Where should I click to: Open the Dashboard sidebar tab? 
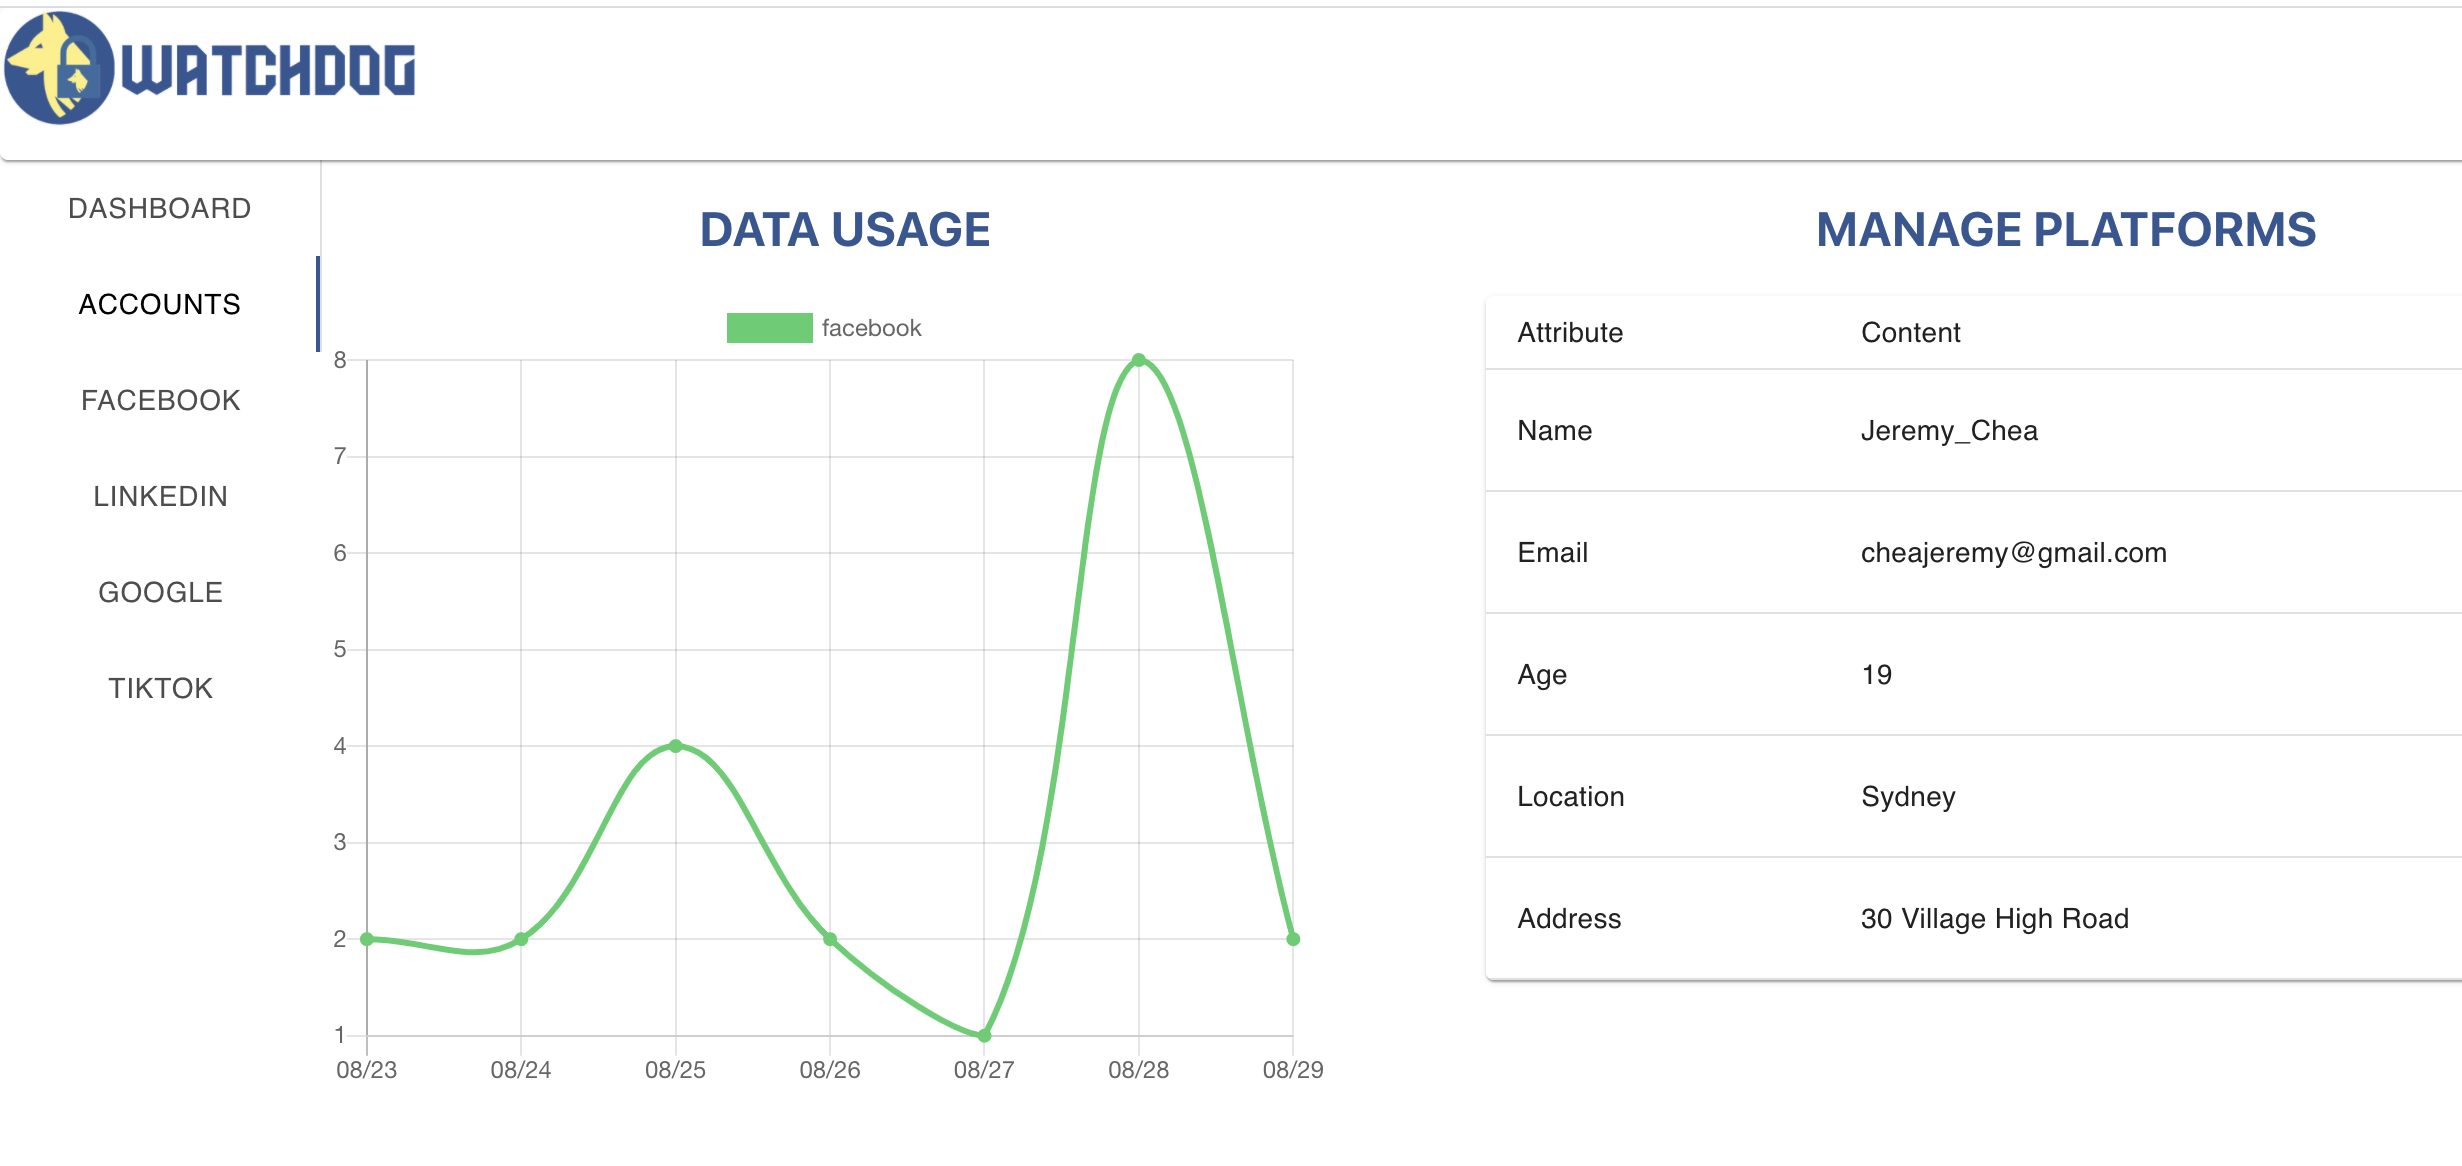click(160, 208)
